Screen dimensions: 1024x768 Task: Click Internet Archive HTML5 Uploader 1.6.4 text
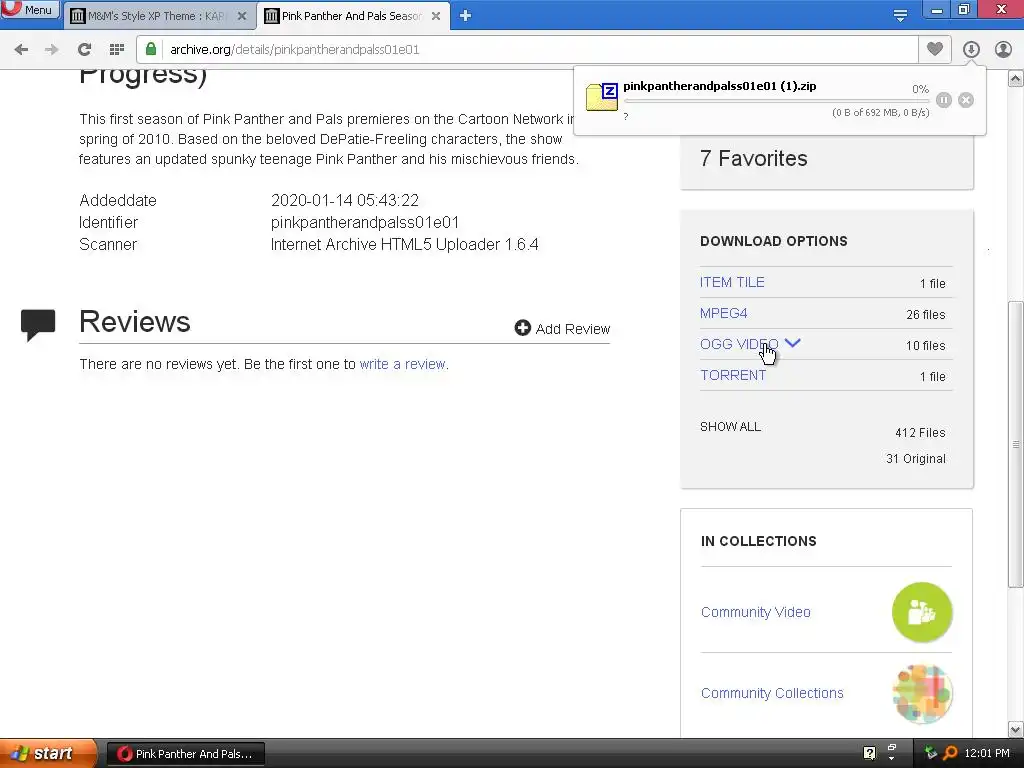(x=405, y=245)
